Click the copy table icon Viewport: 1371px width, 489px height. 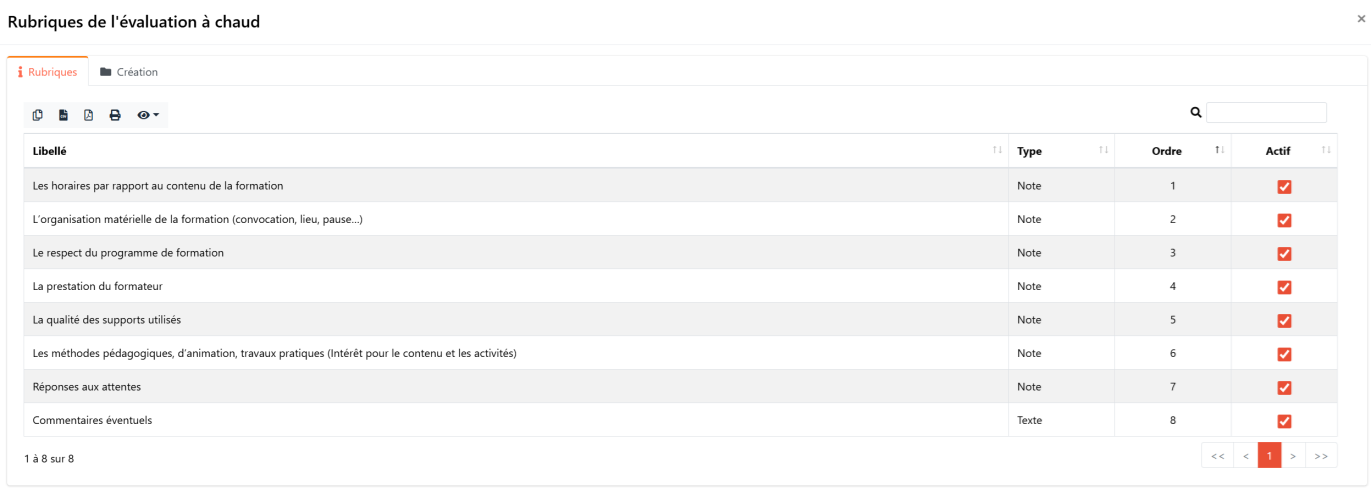click(x=38, y=115)
